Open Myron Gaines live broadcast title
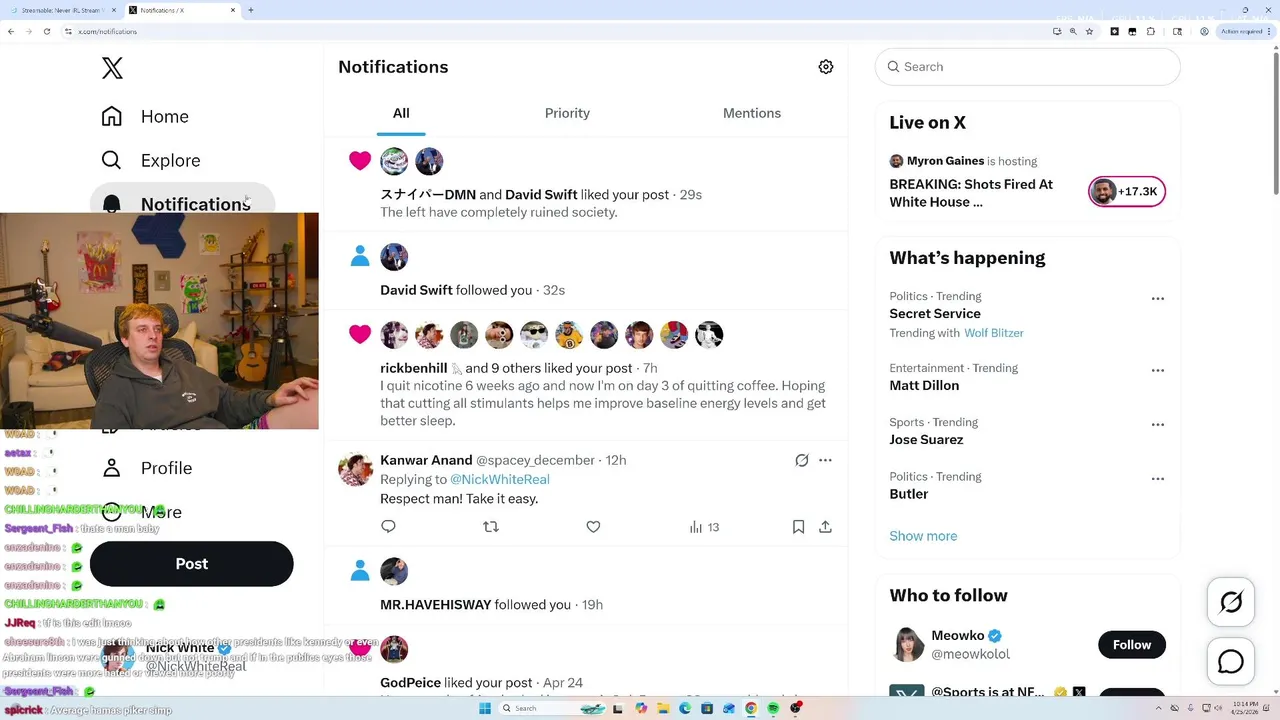This screenshot has height=720, width=1280. point(971,193)
